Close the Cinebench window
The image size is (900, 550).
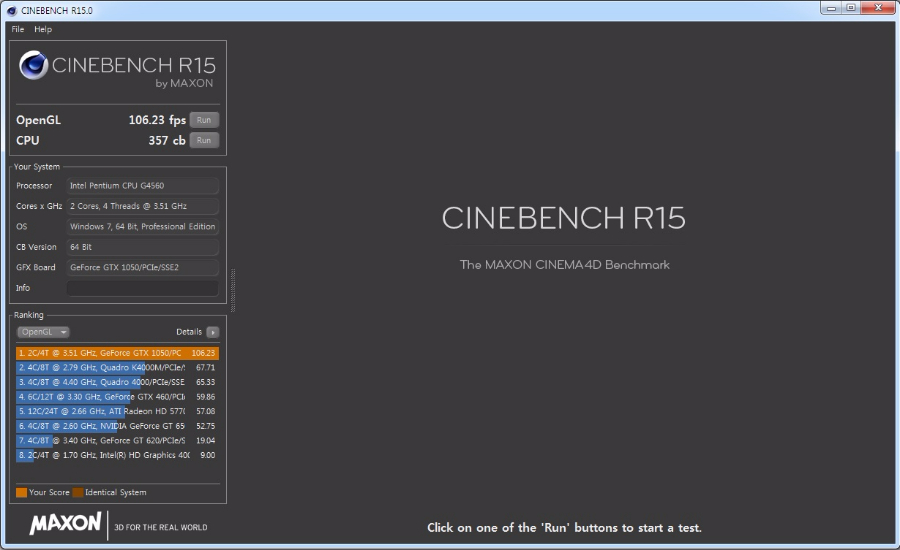tap(878, 8)
